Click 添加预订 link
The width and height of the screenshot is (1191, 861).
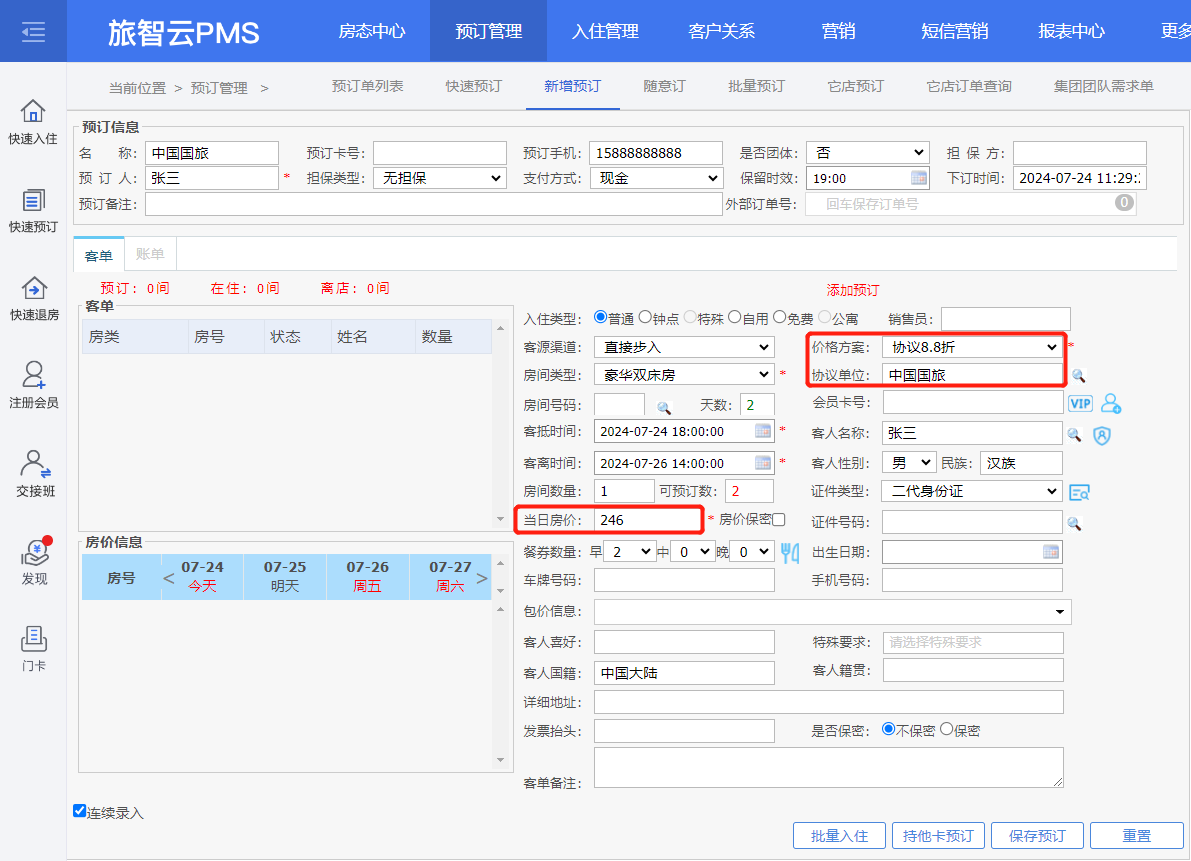[x=852, y=290]
